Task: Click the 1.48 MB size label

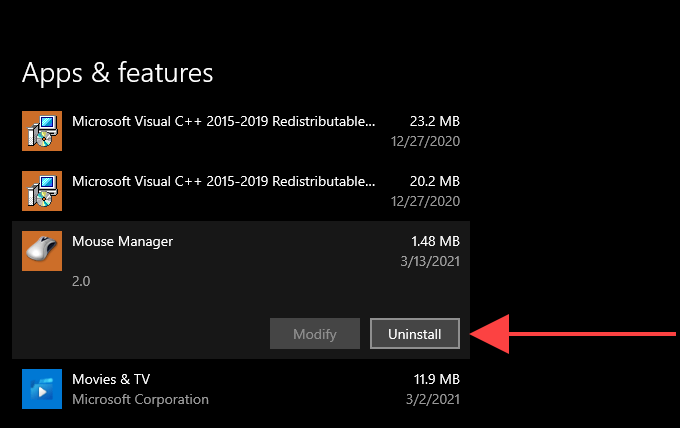Action: coord(435,241)
